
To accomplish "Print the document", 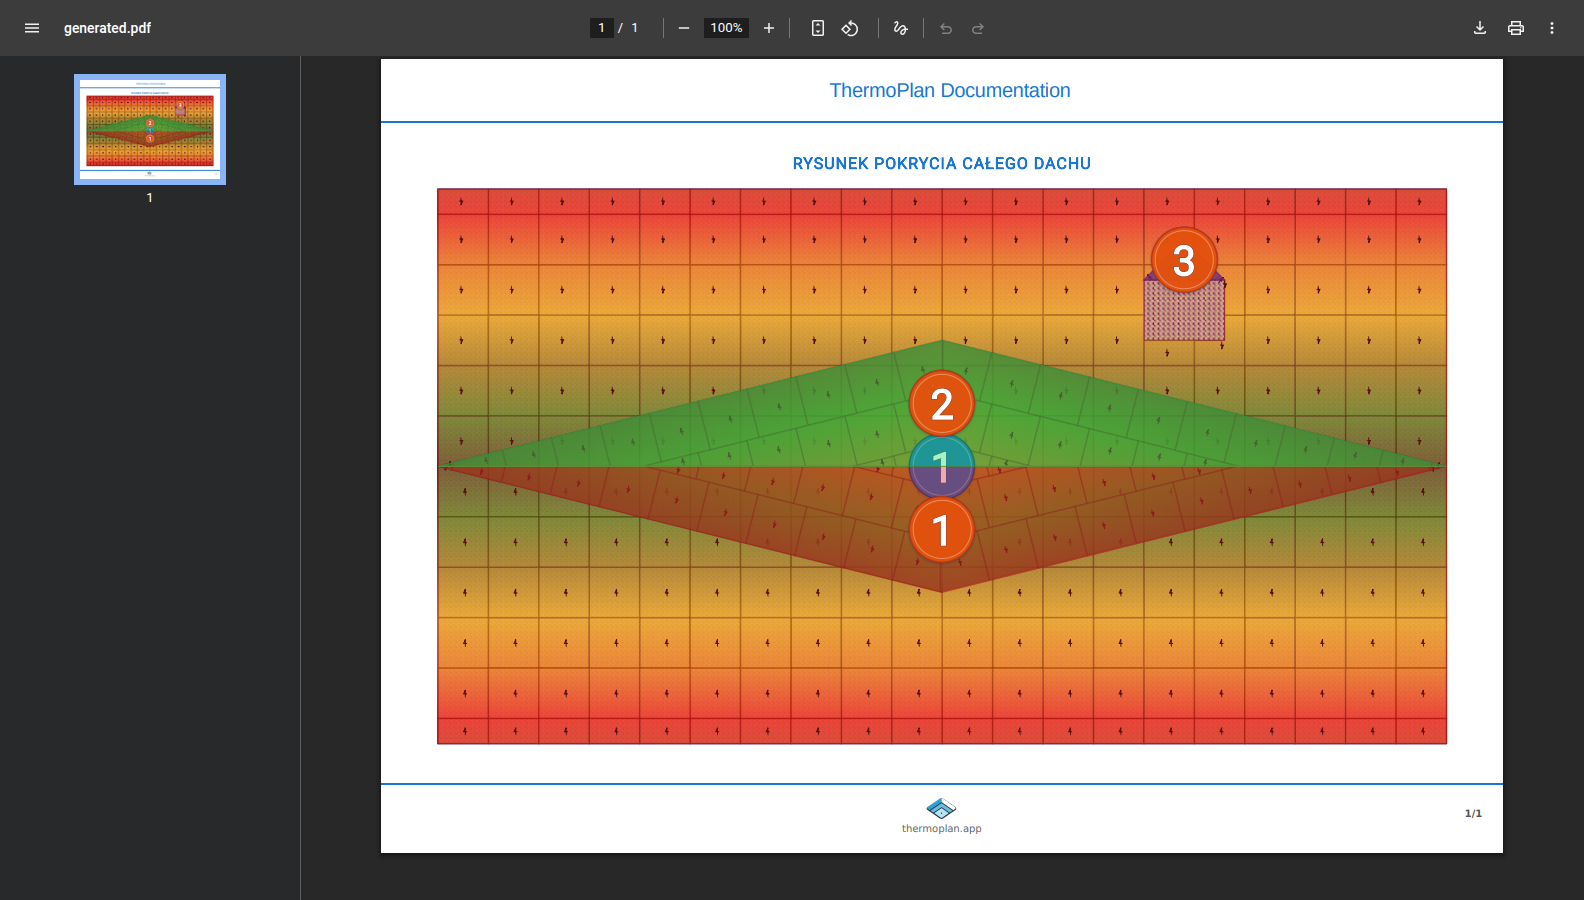I will click(1516, 28).
